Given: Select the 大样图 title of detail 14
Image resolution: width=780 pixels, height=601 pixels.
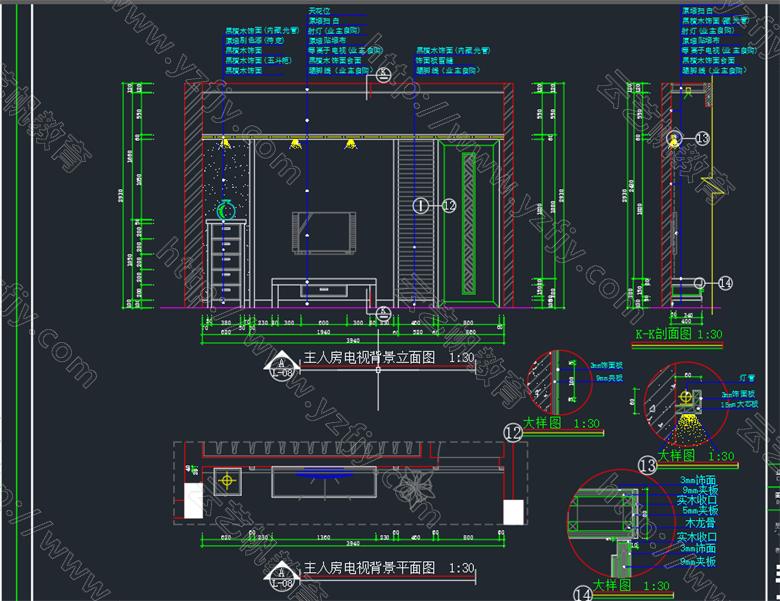Looking at the screenshot, I should point(611,585).
